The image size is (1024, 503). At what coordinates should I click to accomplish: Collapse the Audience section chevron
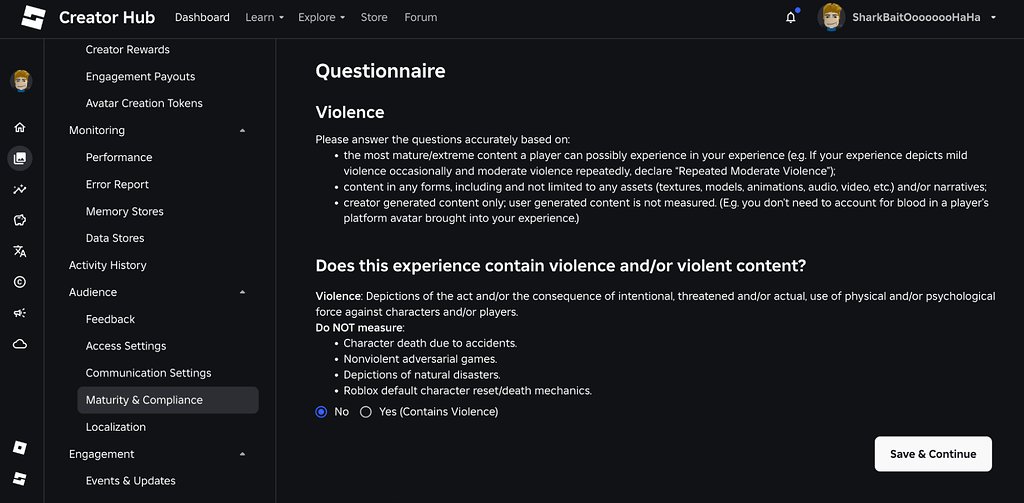(x=243, y=293)
